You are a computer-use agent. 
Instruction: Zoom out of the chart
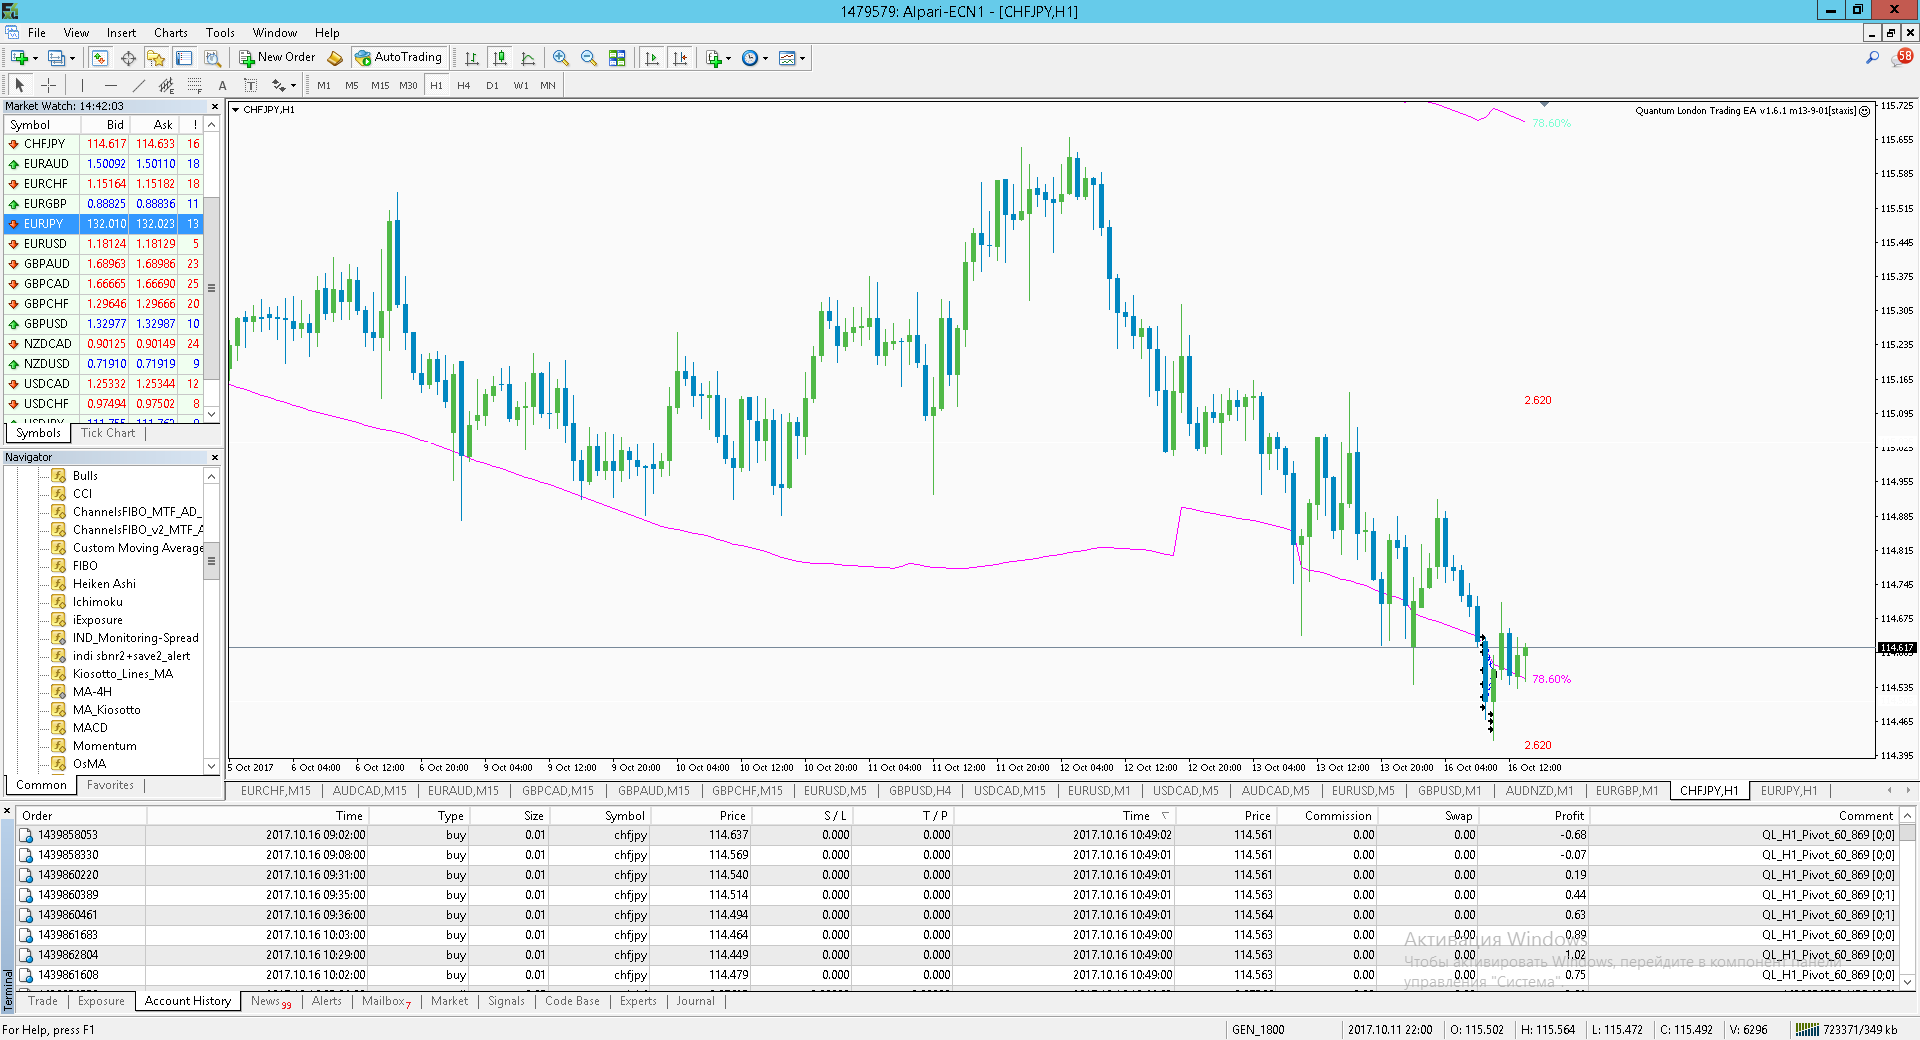click(x=589, y=58)
